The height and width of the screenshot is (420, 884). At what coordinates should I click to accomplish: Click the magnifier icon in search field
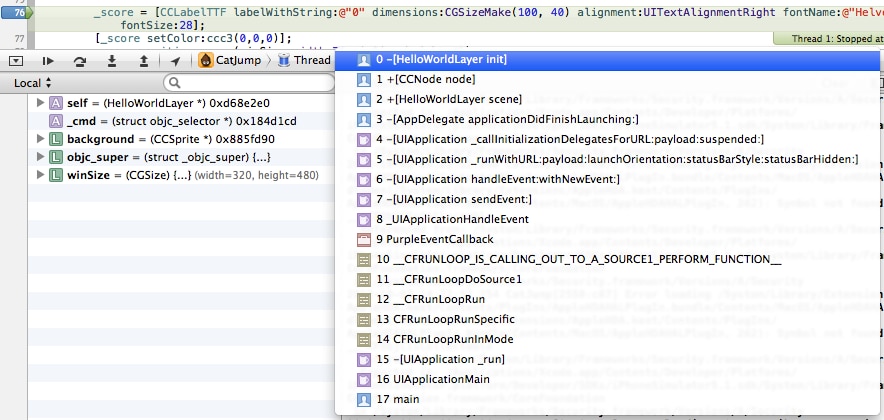(174, 83)
